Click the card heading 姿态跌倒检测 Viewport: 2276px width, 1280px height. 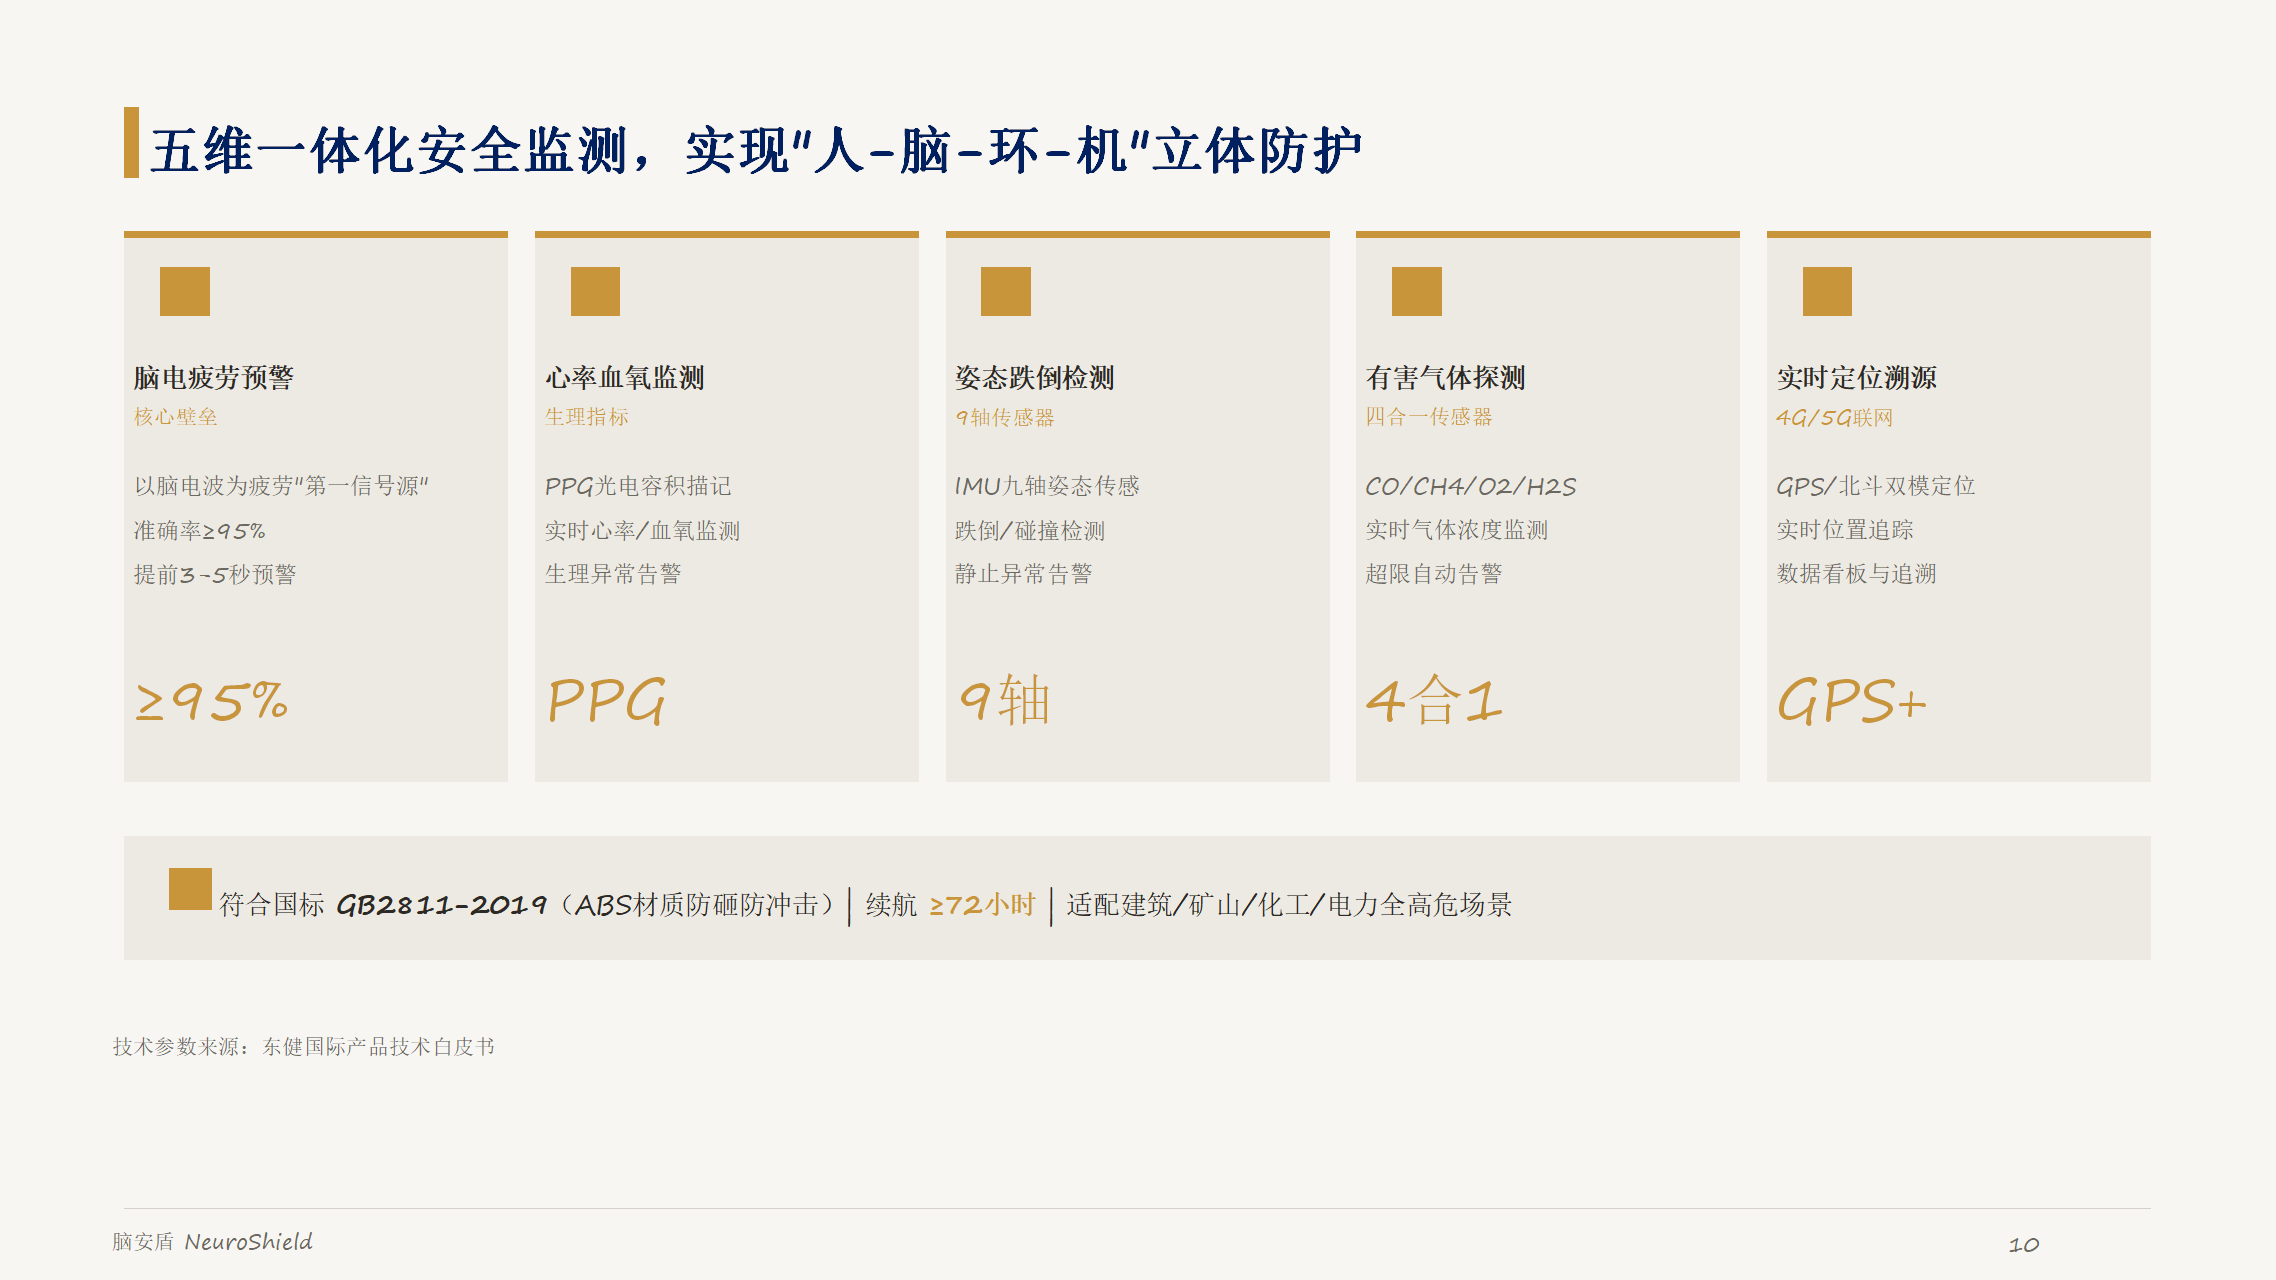tap(1035, 377)
